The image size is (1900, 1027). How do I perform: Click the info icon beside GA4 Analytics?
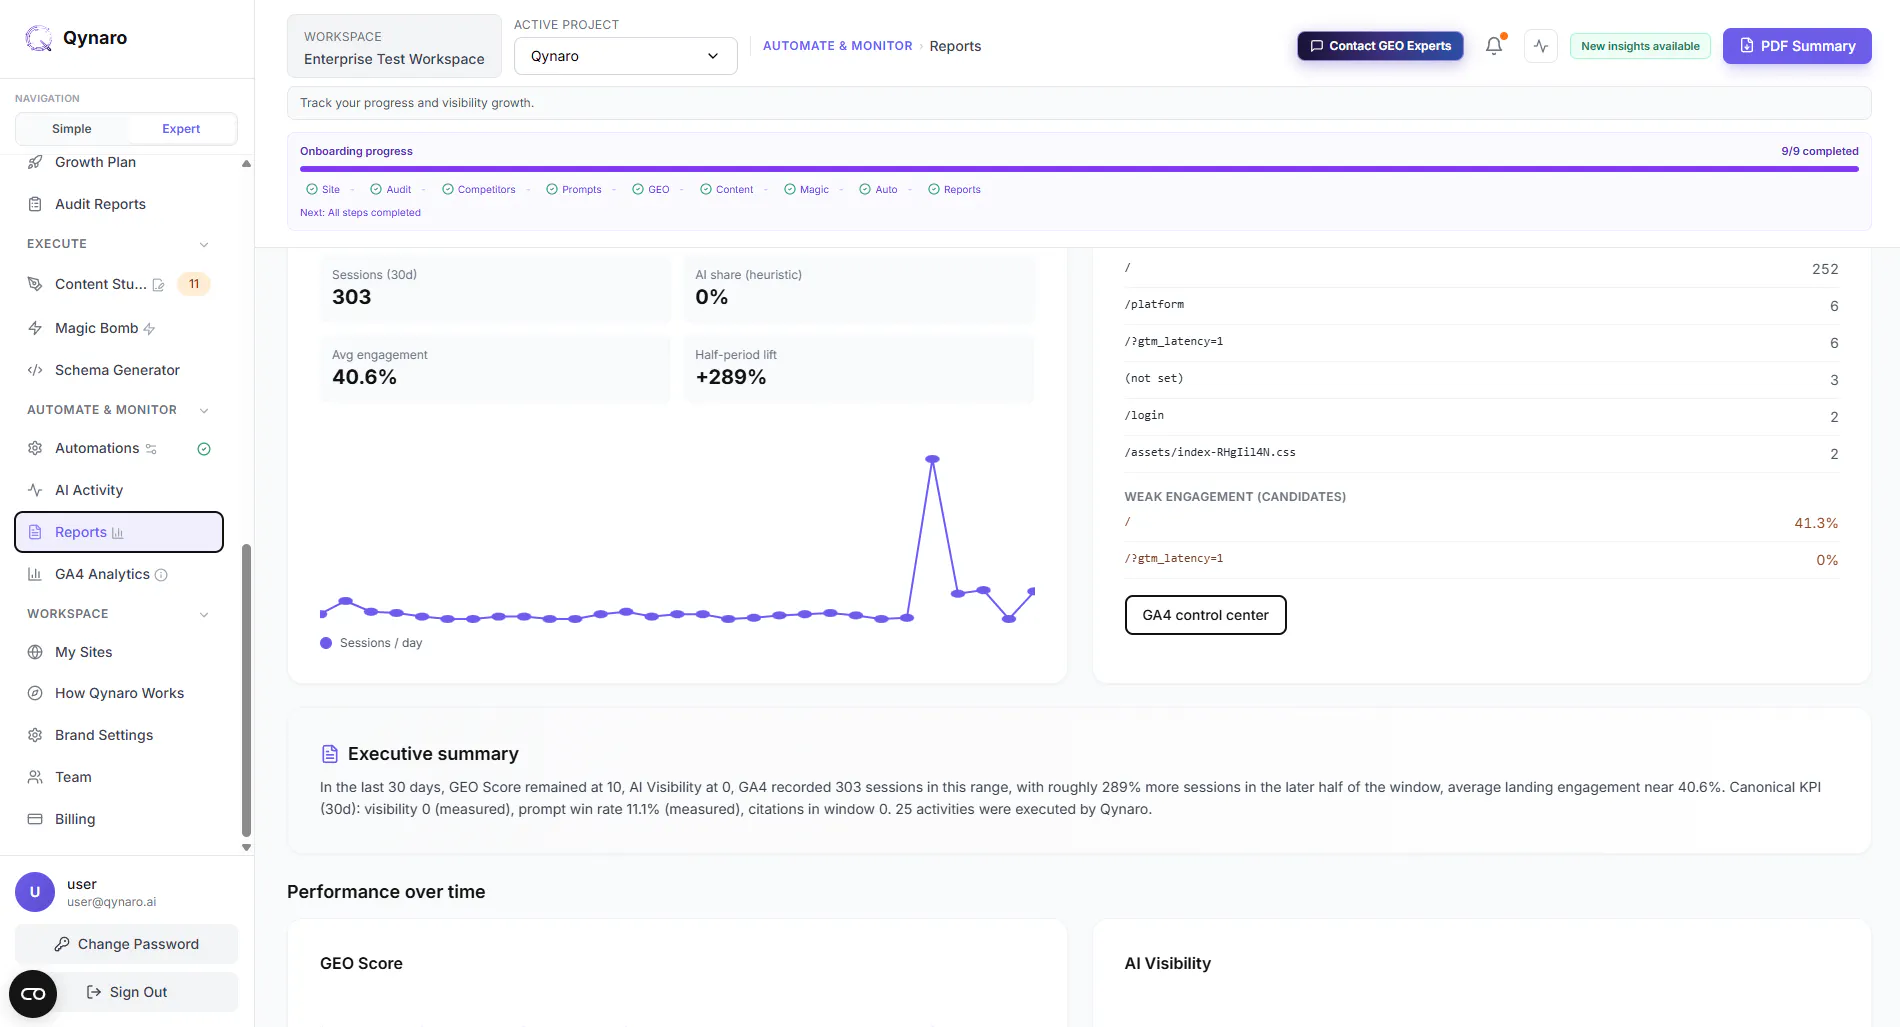click(x=161, y=575)
